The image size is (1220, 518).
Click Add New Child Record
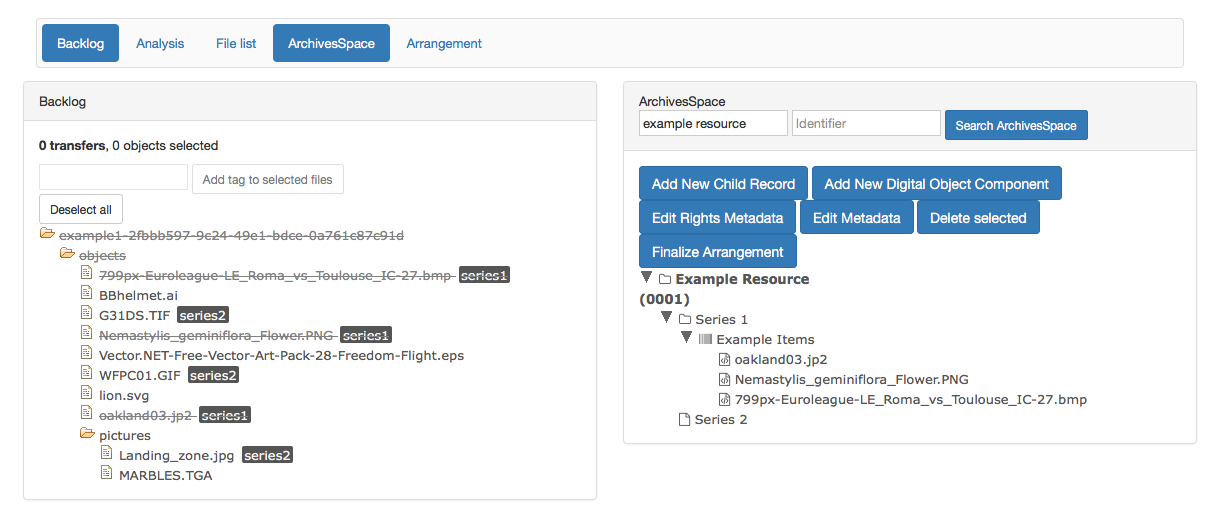pos(723,184)
